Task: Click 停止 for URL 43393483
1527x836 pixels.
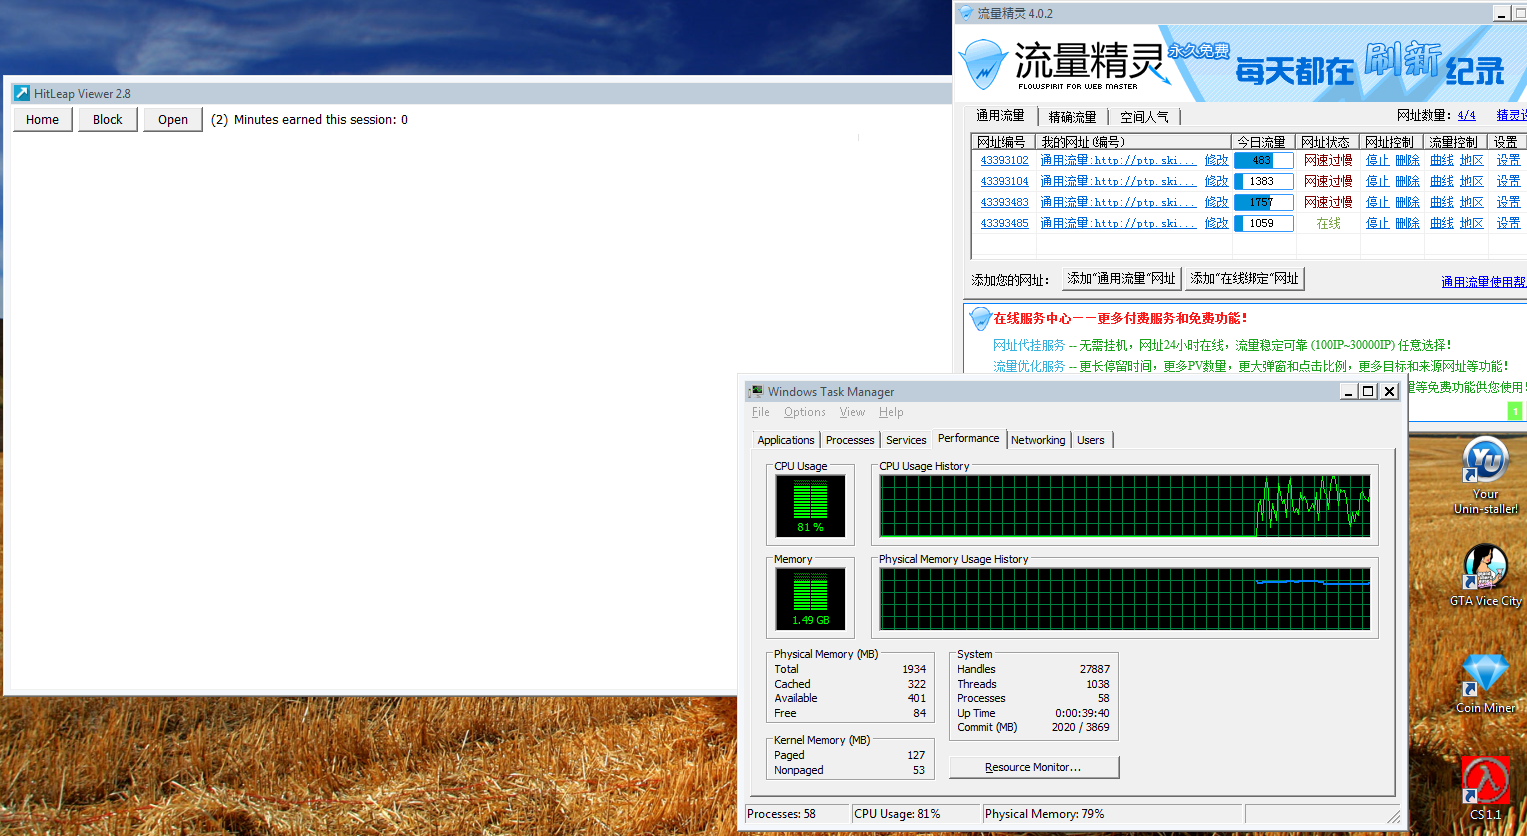Action: click(1377, 202)
